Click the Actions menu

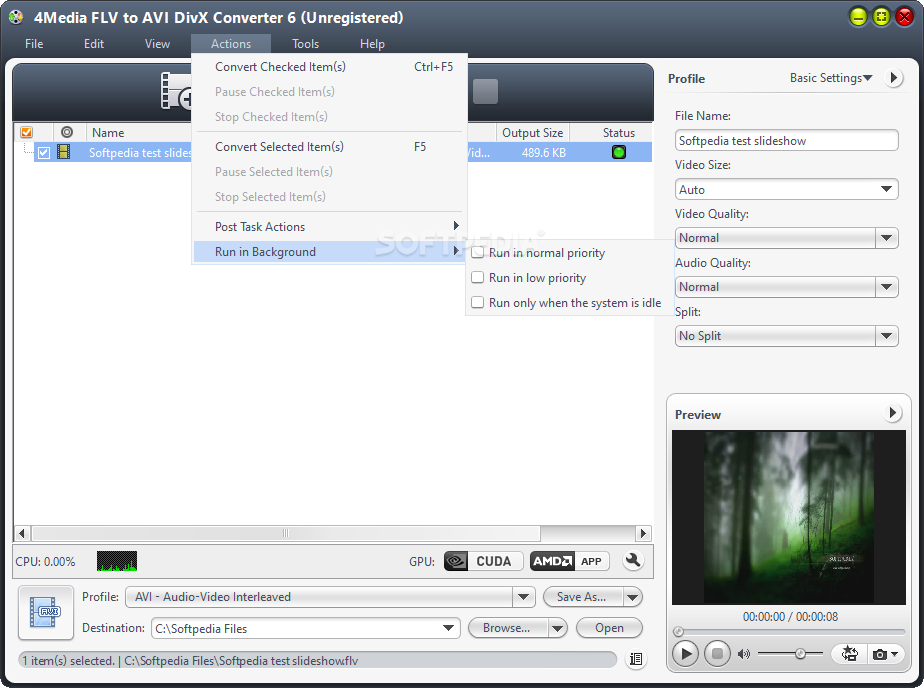click(231, 44)
